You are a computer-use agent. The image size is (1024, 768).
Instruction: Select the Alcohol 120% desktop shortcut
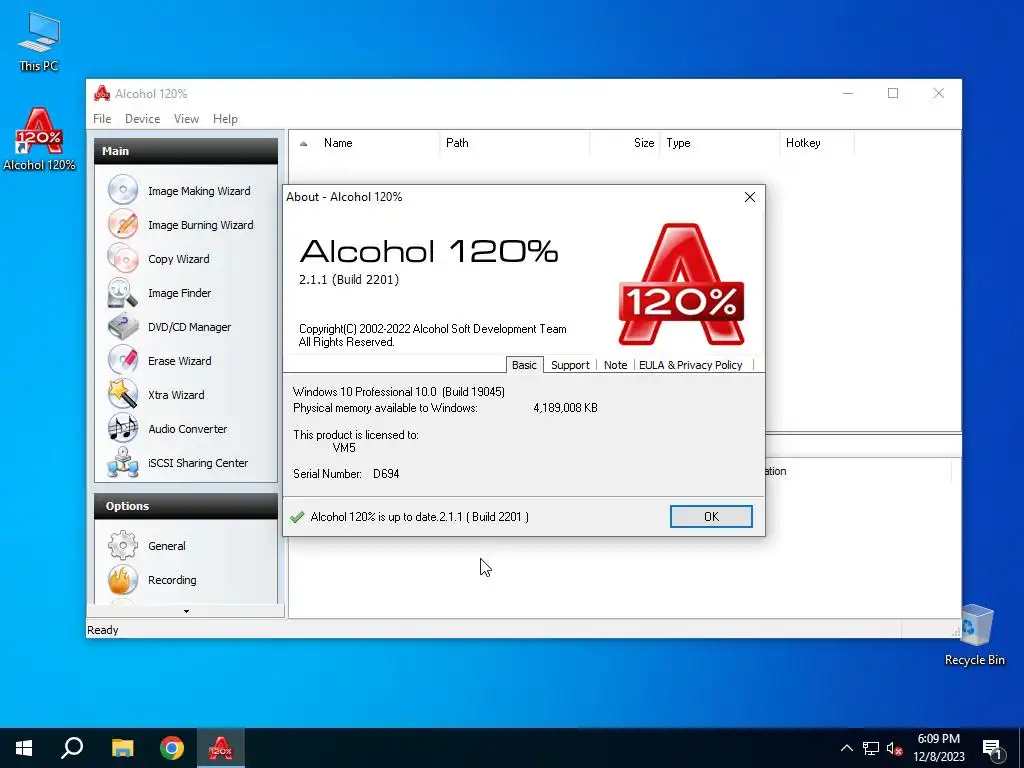39,140
